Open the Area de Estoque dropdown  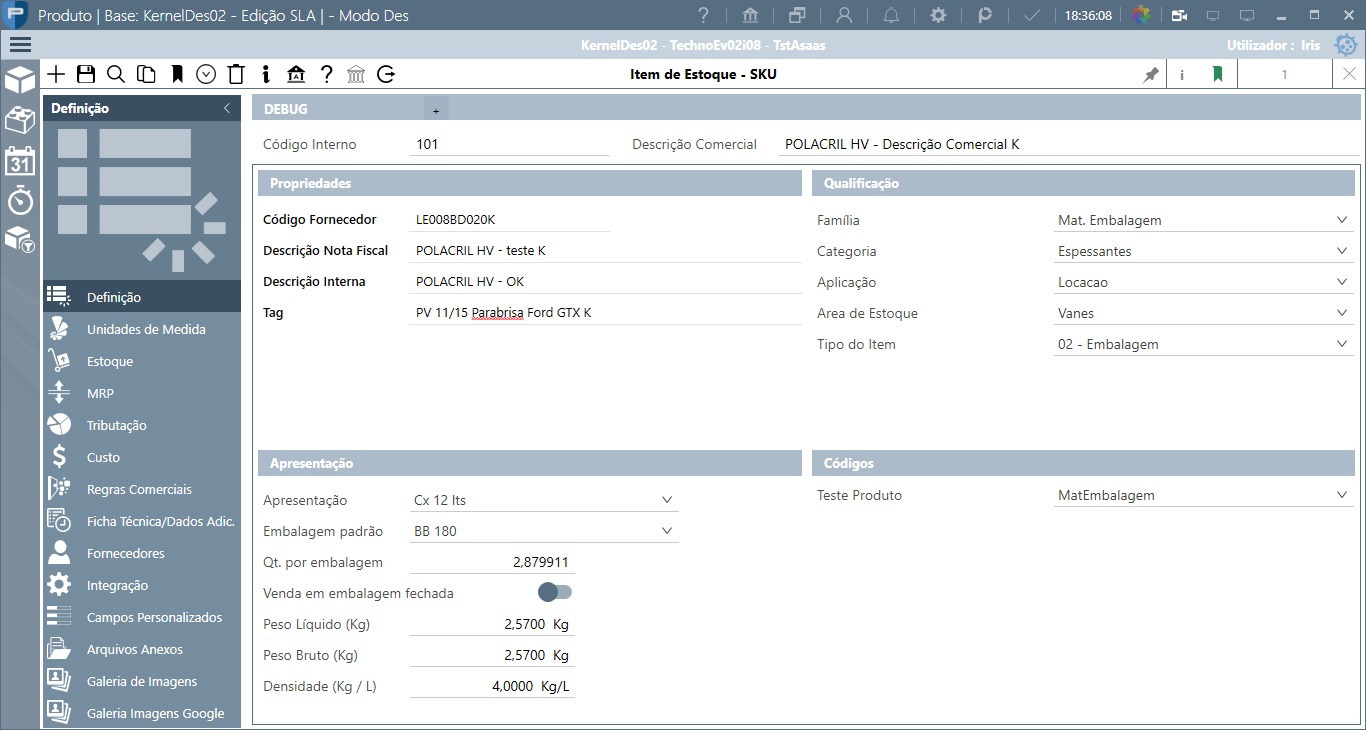tap(1342, 313)
